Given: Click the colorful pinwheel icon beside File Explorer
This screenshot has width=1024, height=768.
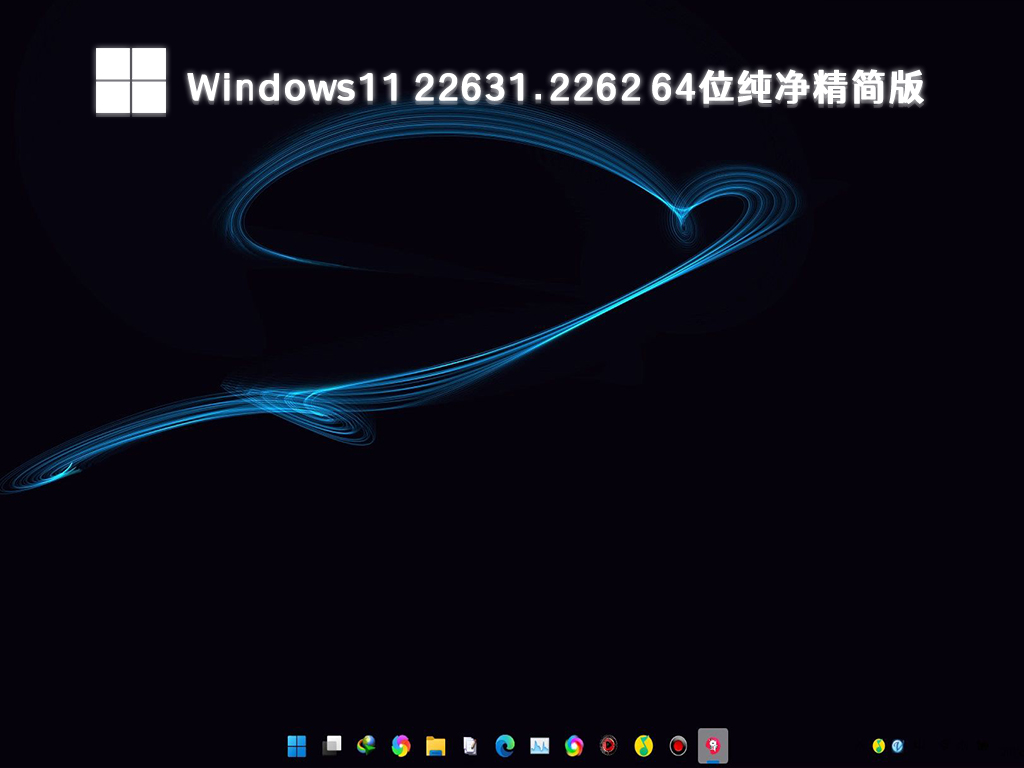Looking at the screenshot, I should tap(401, 745).
